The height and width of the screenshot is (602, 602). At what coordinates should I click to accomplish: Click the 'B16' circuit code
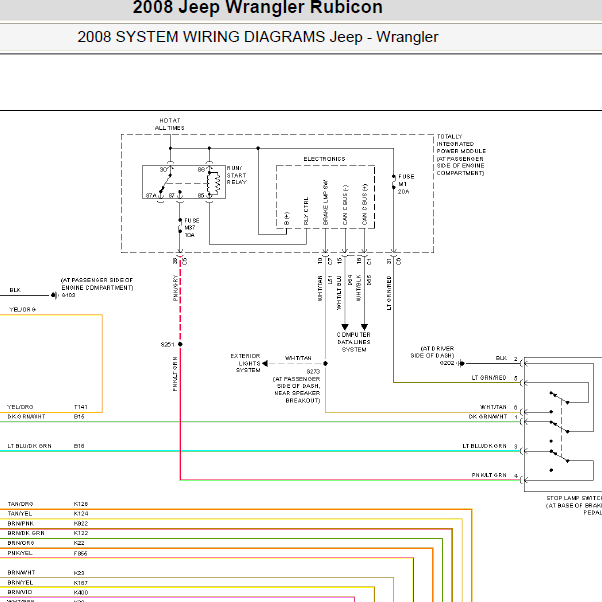[79, 446]
